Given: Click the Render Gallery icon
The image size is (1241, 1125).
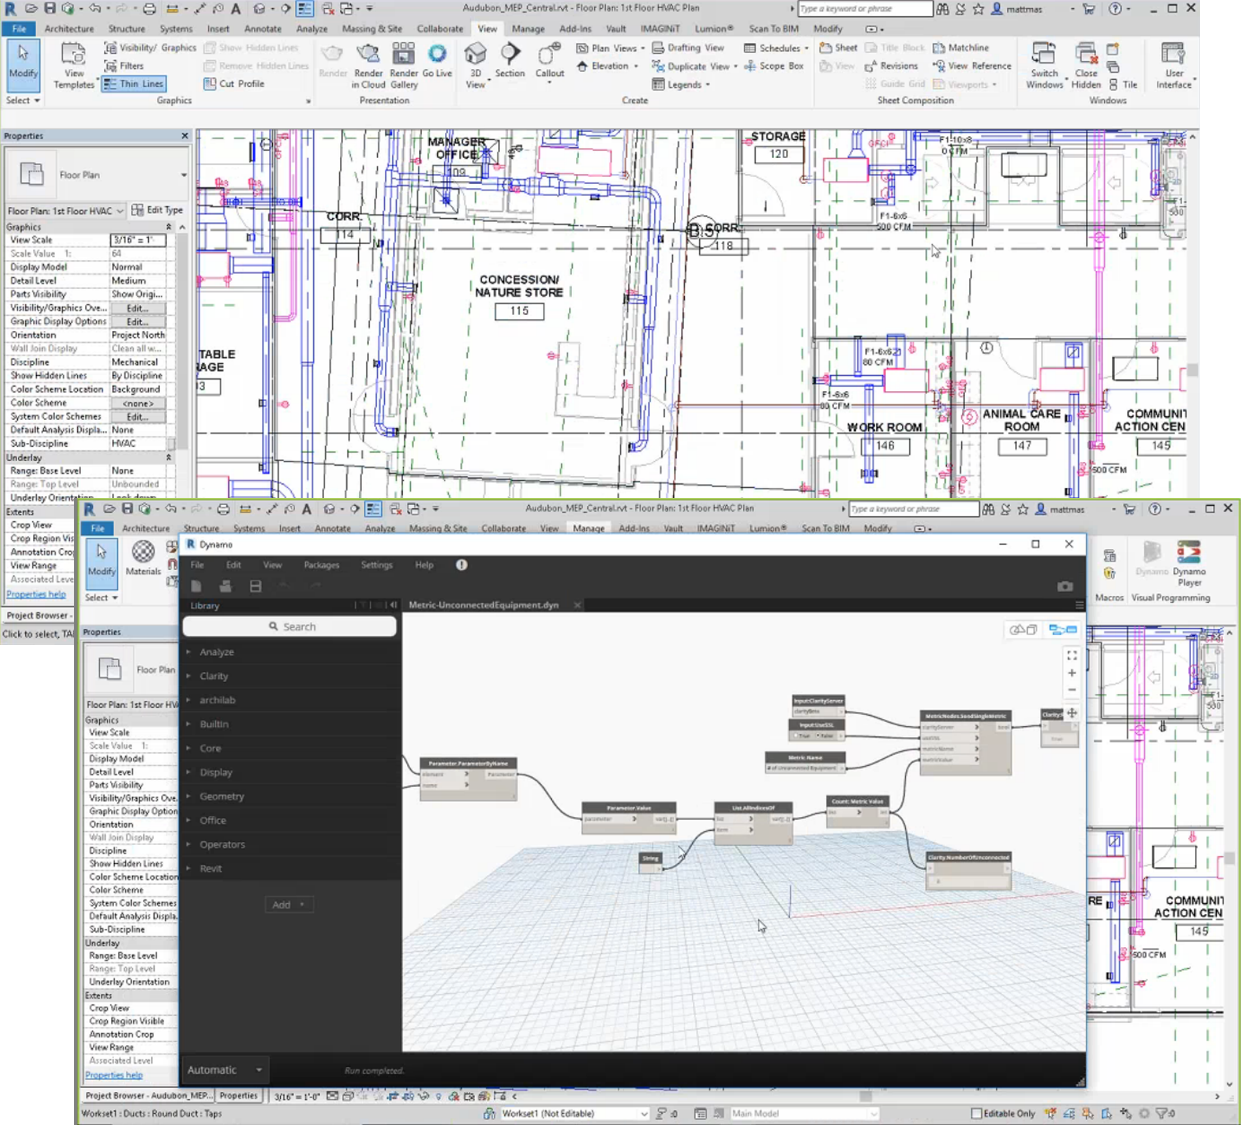Looking at the screenshot, I should 404,65.
